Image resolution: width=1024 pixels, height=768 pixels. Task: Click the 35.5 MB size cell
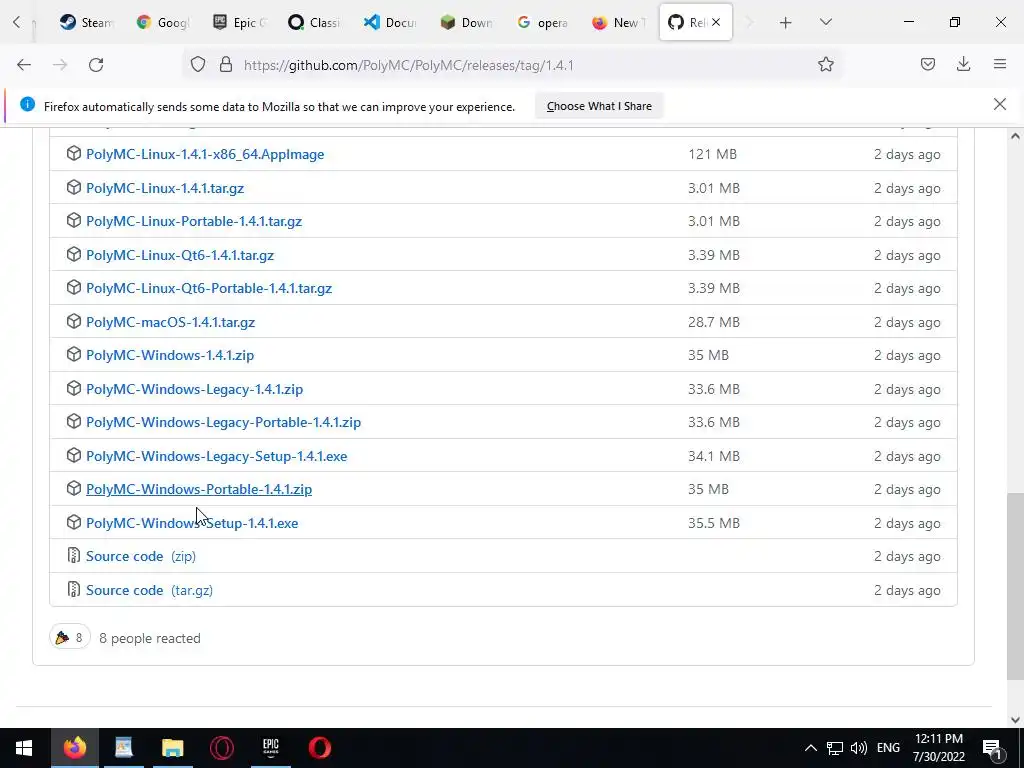(714, 523)
